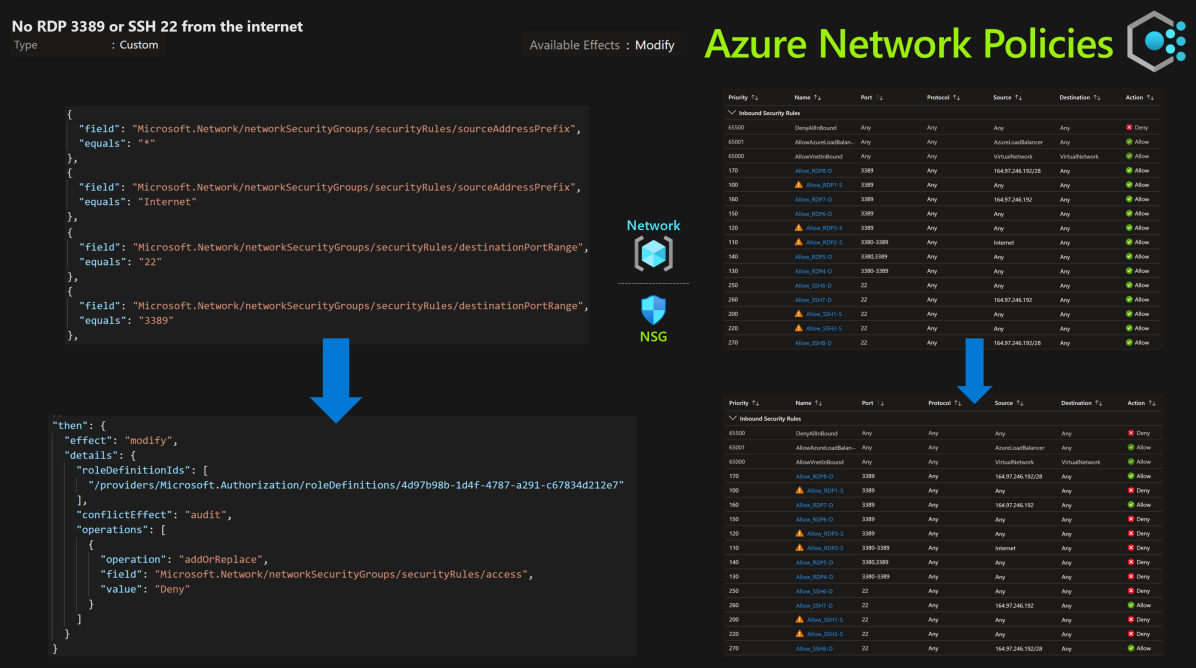Click the "equals": "3389" code line
Image resolution: width=1196 pixels, height=668 pixels.
126,320
